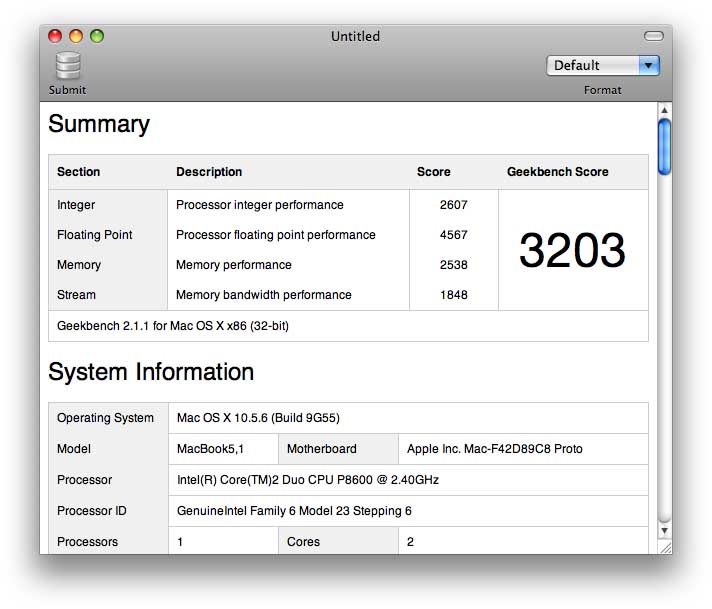Click the Integer section label
712x609 pixels.
[x=76, y=205]
